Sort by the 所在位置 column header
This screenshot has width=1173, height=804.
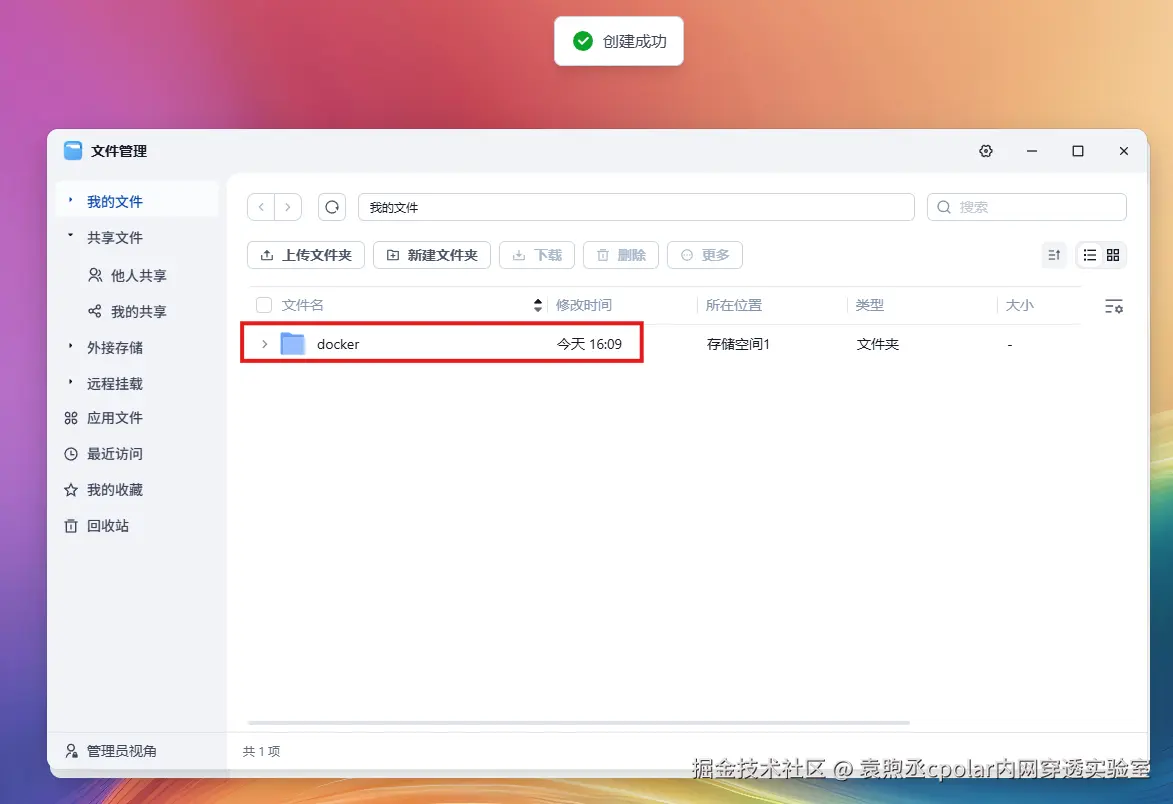734,305
